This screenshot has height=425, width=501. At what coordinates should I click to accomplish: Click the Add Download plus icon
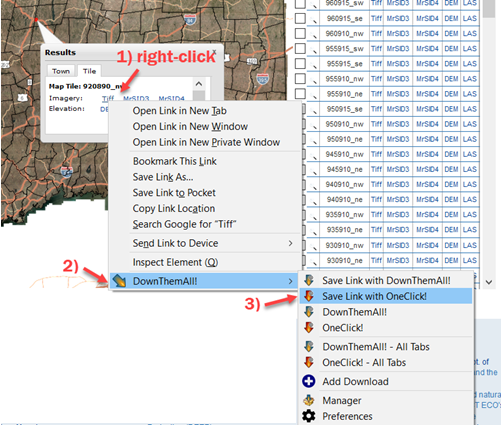point(309,381)
